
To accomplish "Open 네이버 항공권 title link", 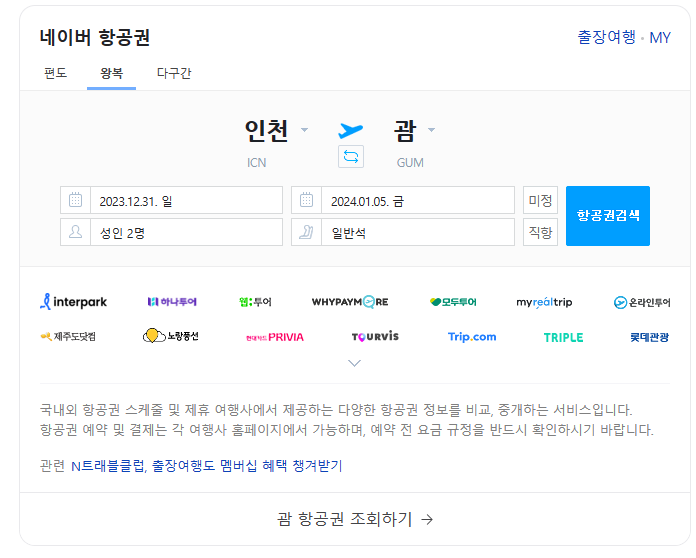I will click(x=95, y=37).
